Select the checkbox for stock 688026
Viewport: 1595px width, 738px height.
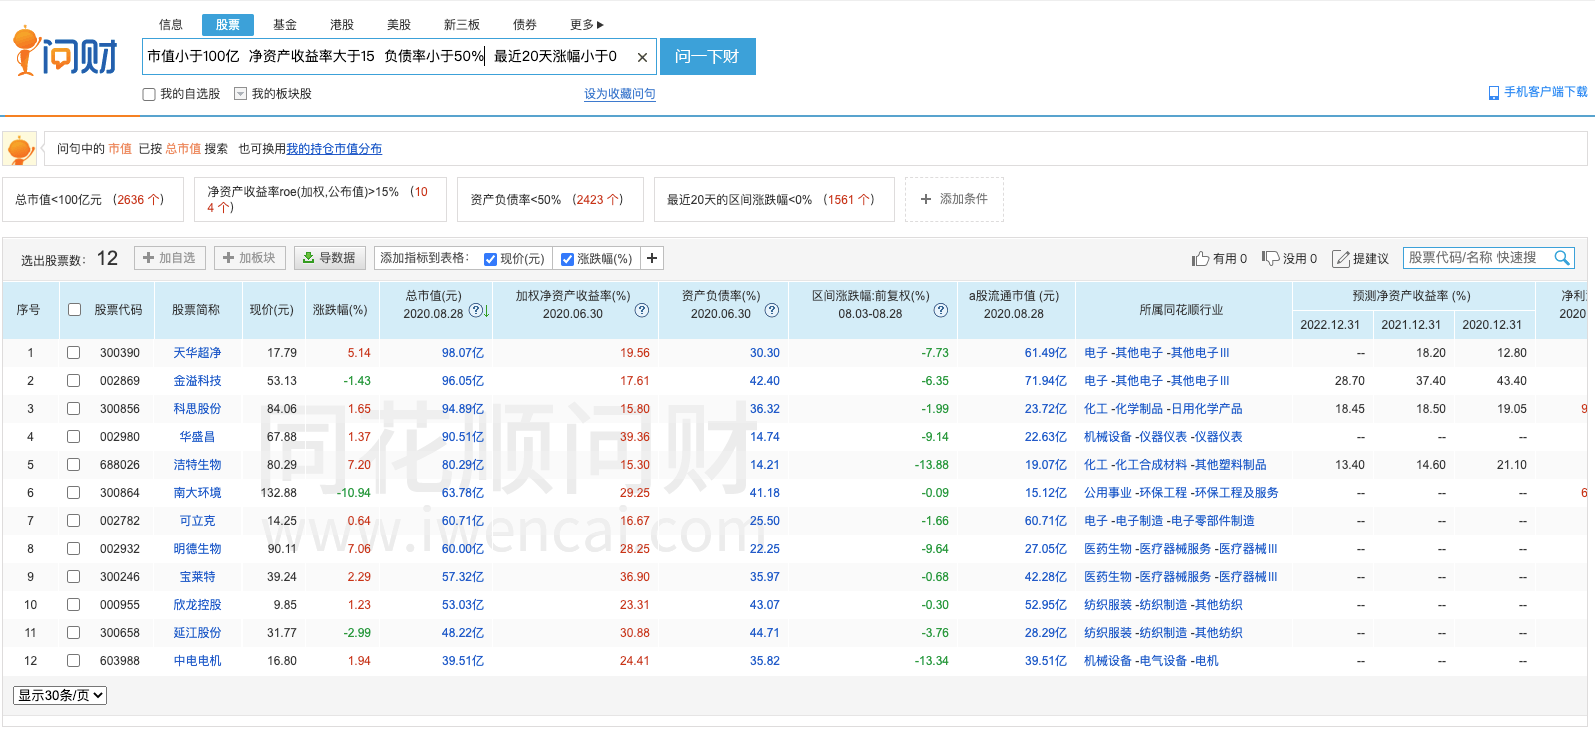73,465
